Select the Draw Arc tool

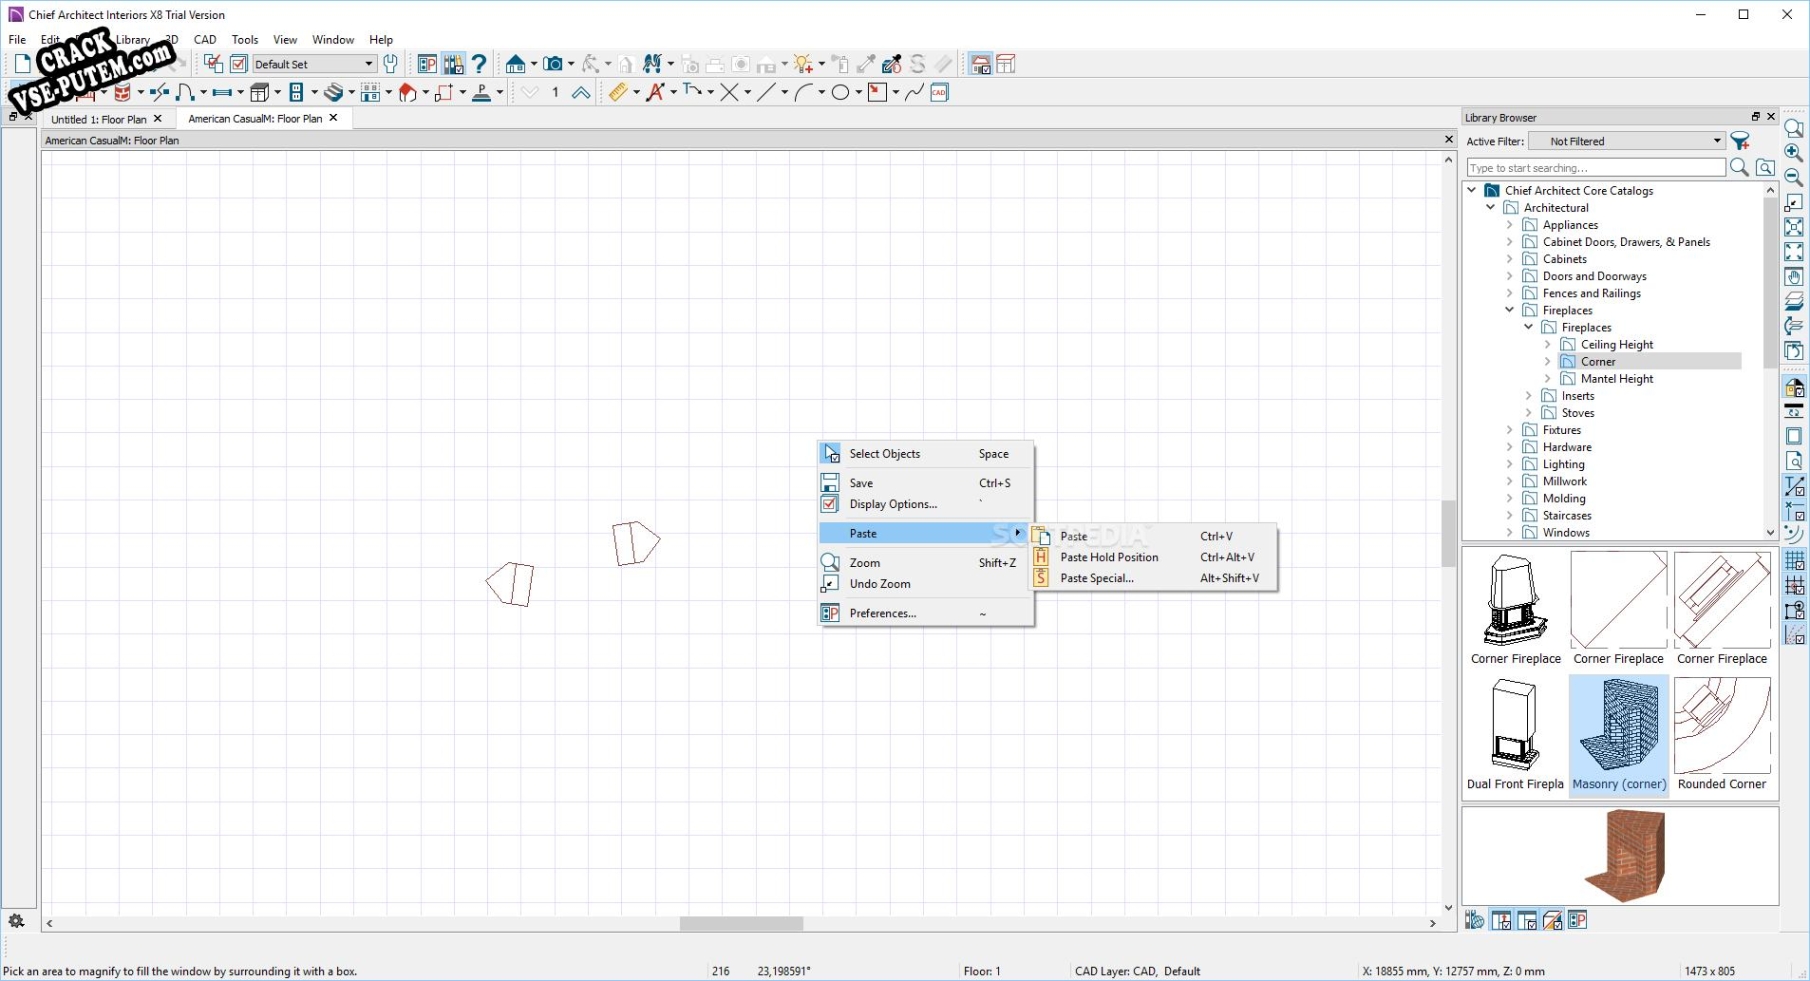click(x=804, y=92)
